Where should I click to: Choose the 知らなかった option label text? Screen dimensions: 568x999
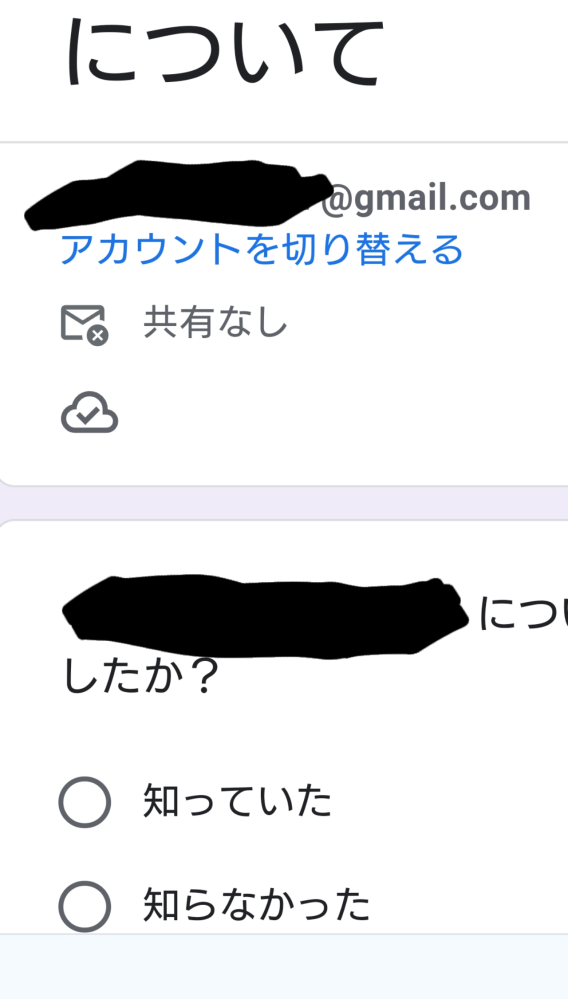[x=256, y=905]
